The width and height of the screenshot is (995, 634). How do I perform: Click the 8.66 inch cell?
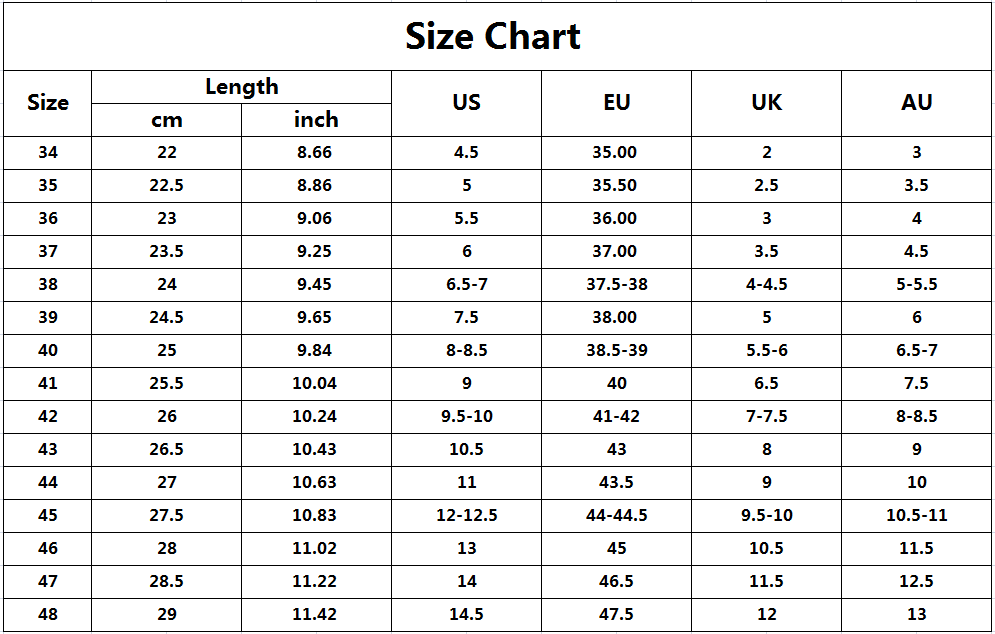[316, 153]
